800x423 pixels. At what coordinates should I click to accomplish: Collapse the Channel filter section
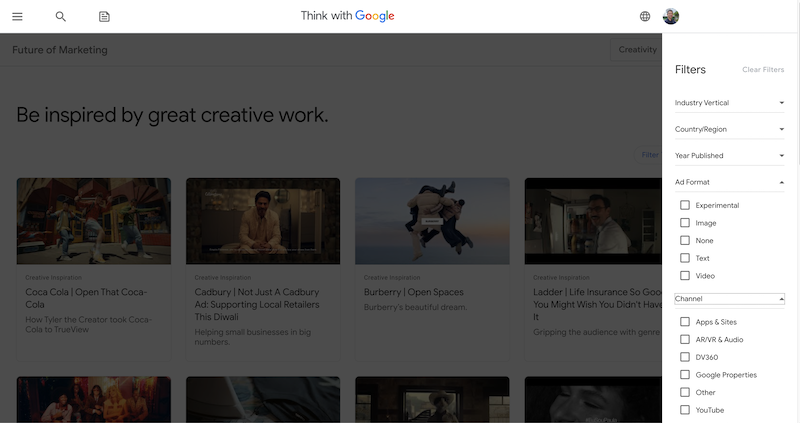coord(729,299)
